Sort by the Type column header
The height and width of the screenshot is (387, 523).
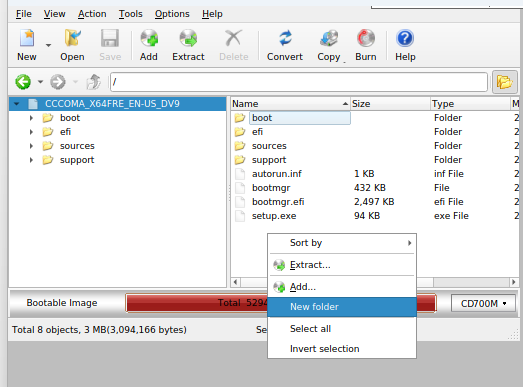click(470, 104)
